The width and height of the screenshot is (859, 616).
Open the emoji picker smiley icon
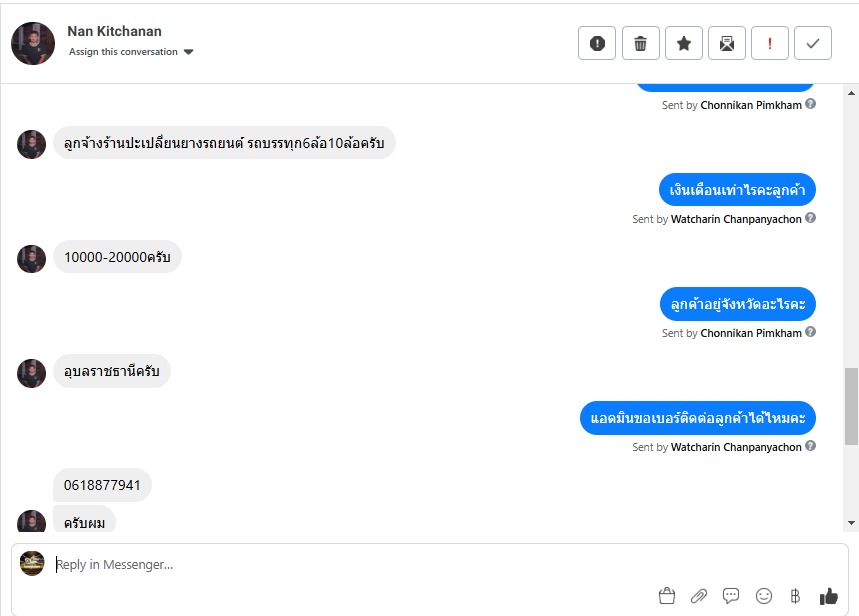pyautogui.click(x=764, y=596)
